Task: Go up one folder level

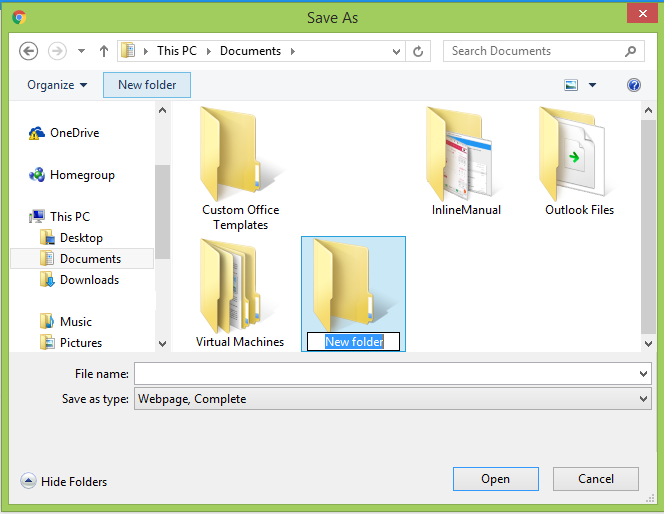Action: (104, 51)
